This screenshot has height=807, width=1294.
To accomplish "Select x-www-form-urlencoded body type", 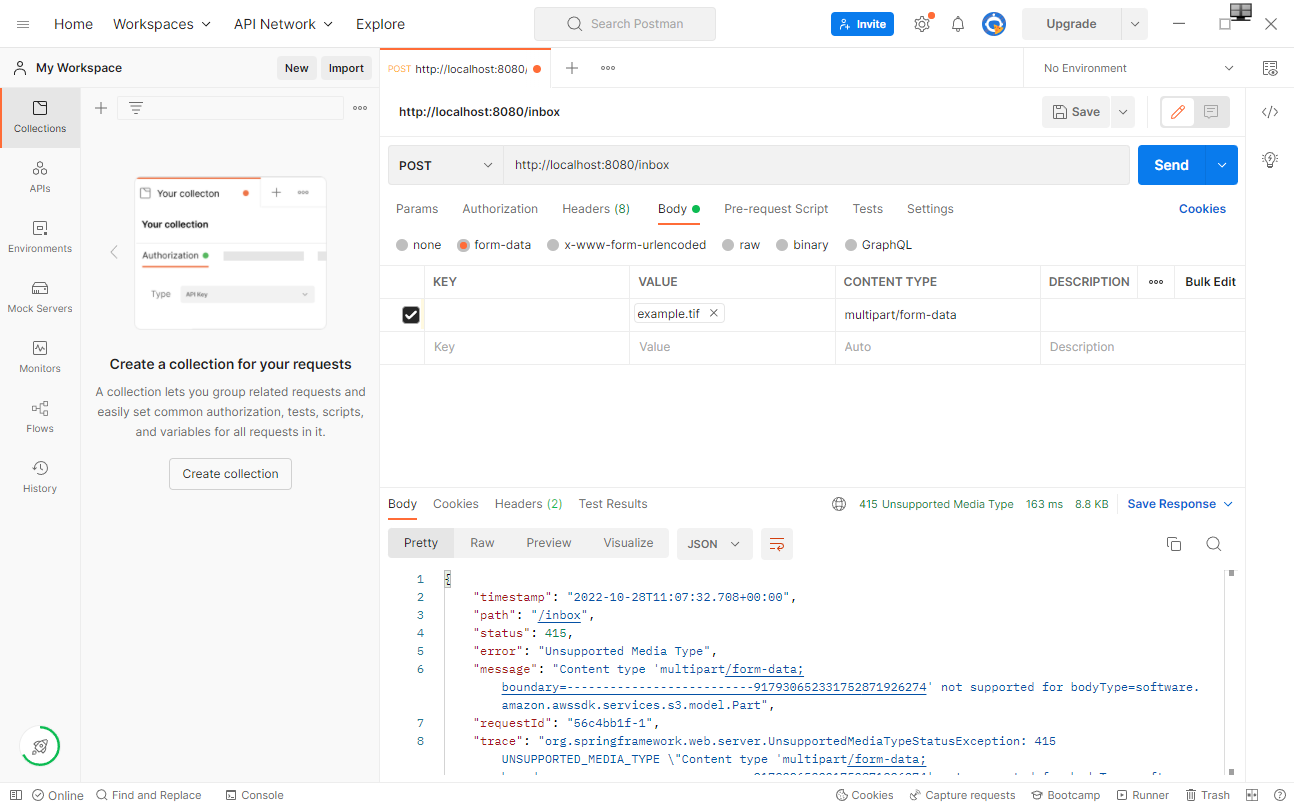I will click(x=626, y=245).
